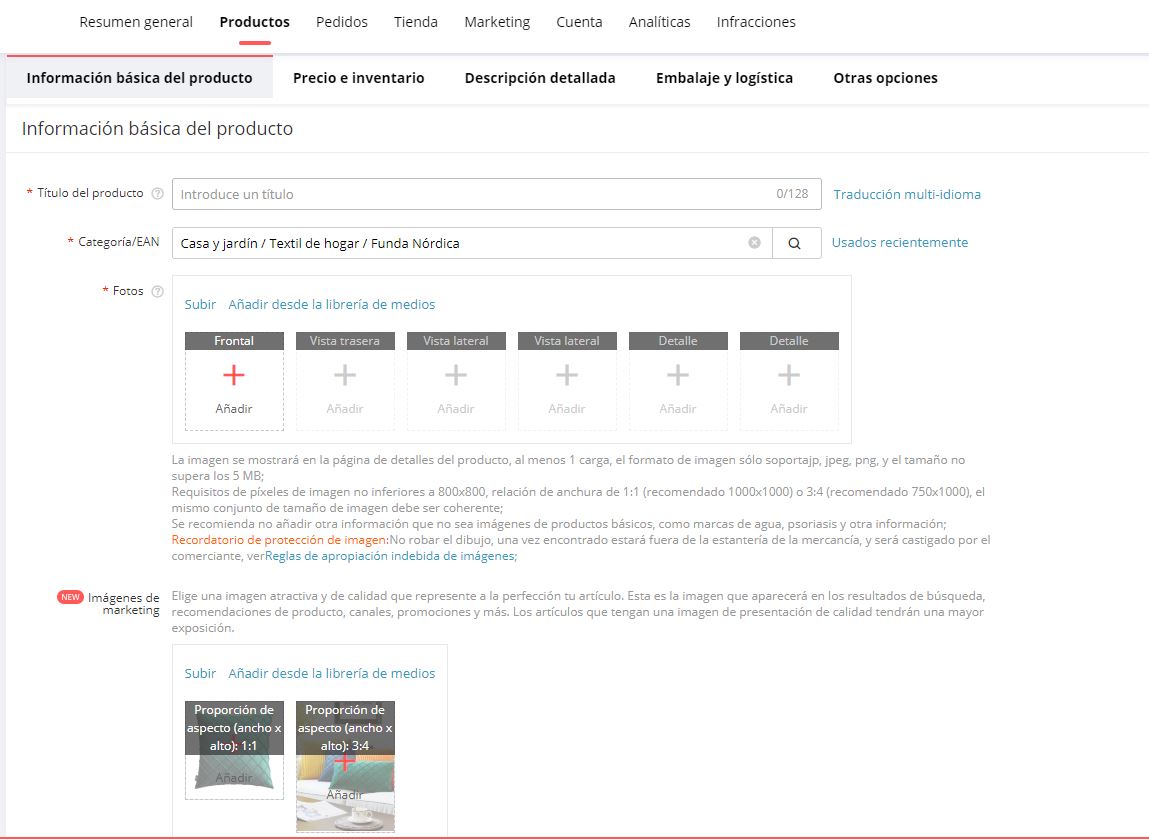Go to Pedidos menu
This screenshot has width=1149, height=840.
341,22
